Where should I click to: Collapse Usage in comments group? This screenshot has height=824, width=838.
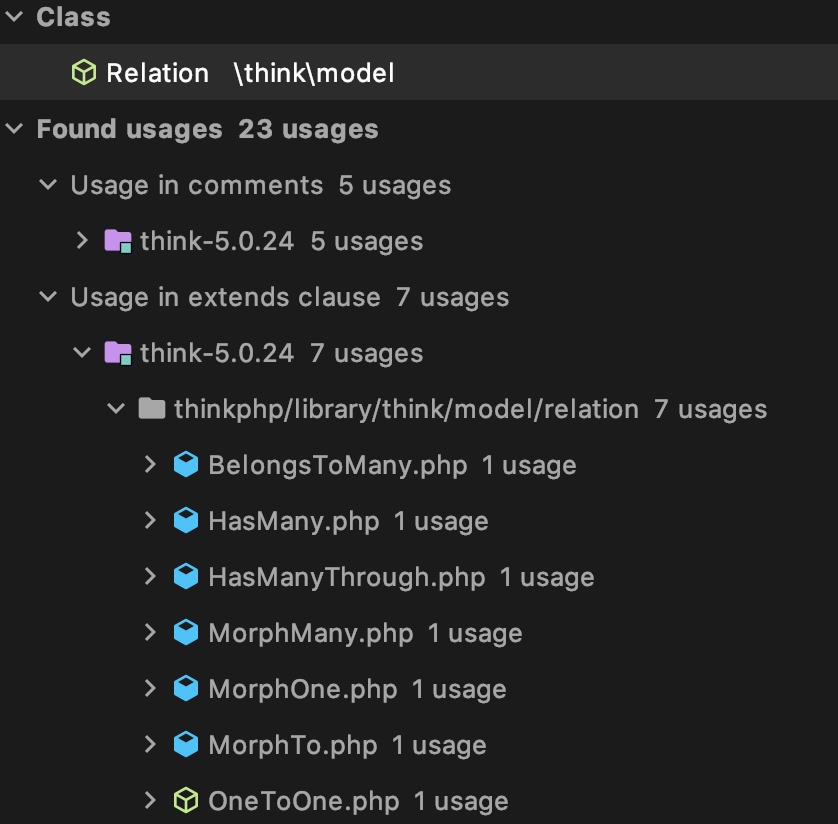[48, 185]
